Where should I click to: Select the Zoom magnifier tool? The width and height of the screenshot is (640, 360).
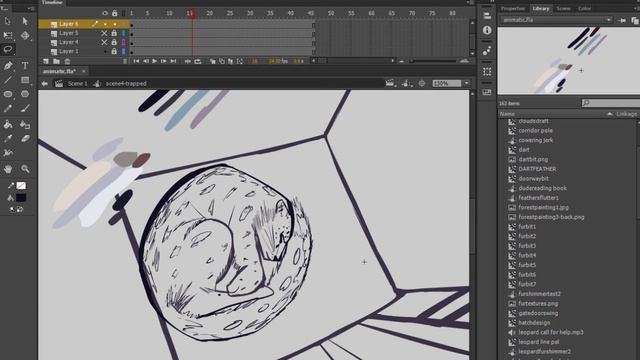point(25,169)
